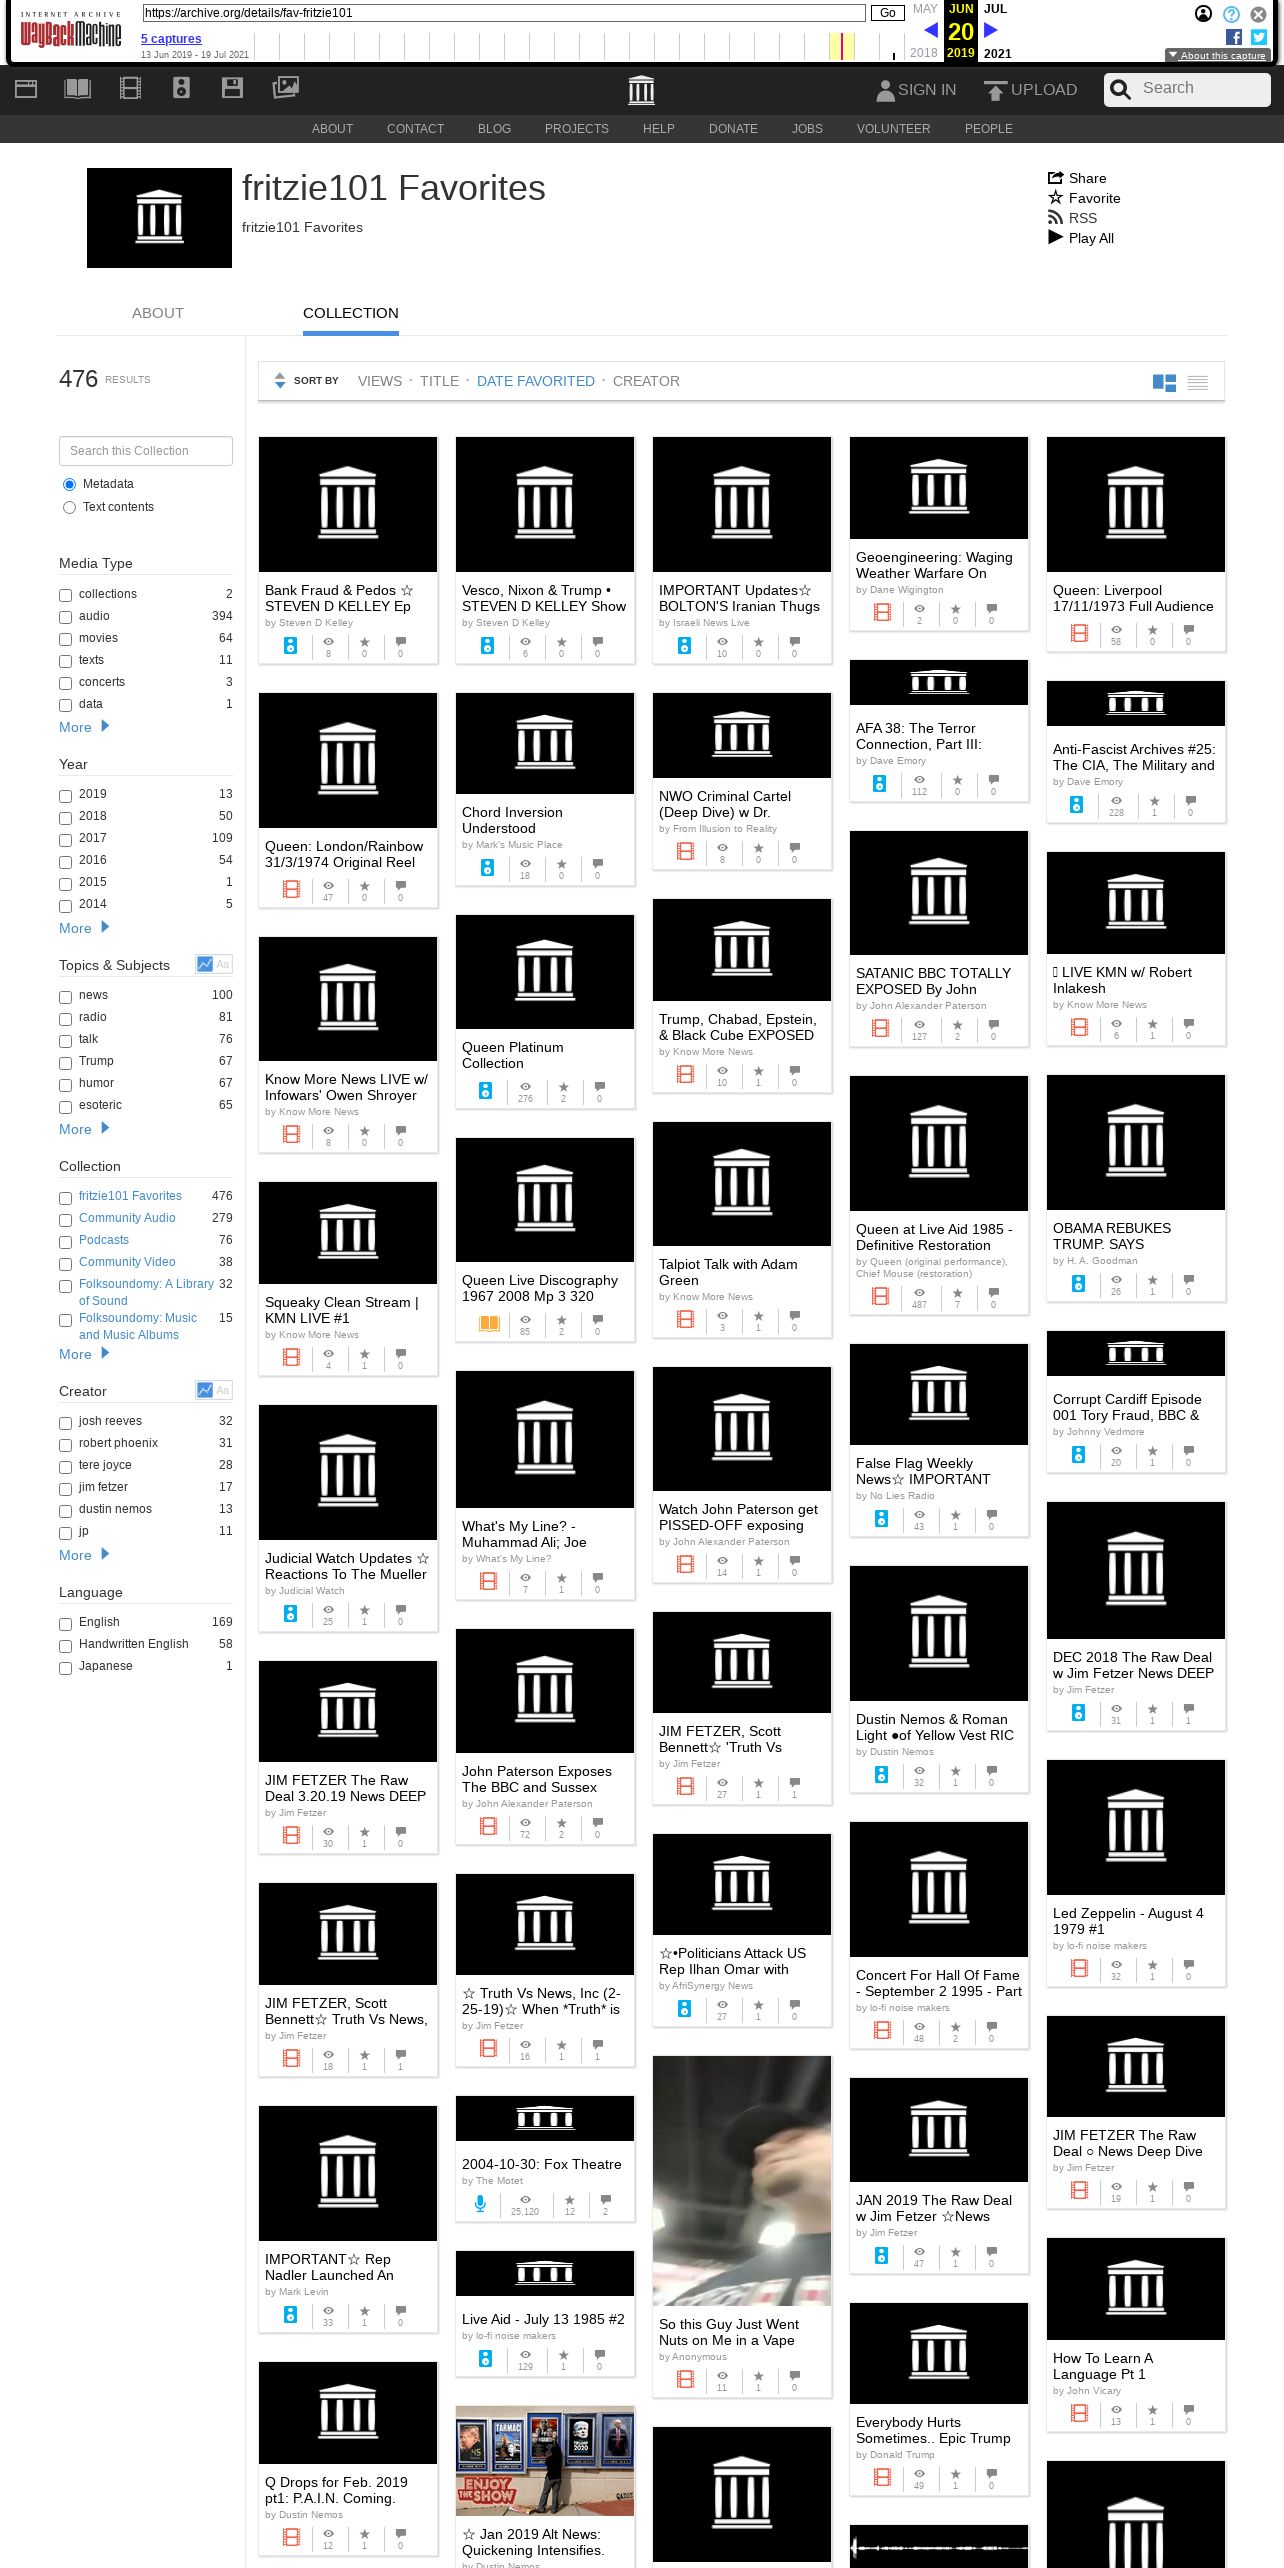The image size is (1284, 2568).
Task: Click the RSS feed icon
Action: point(1055,217)
